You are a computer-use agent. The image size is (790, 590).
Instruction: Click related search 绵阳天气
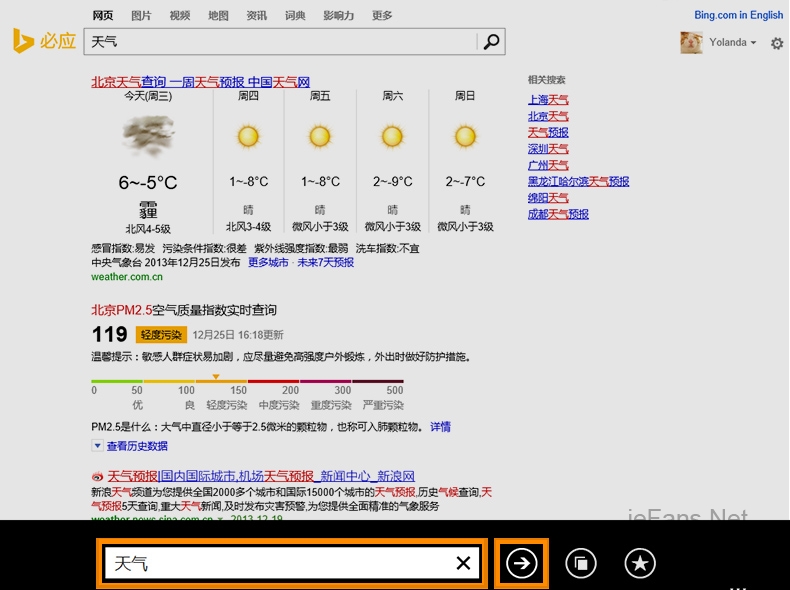548,198
